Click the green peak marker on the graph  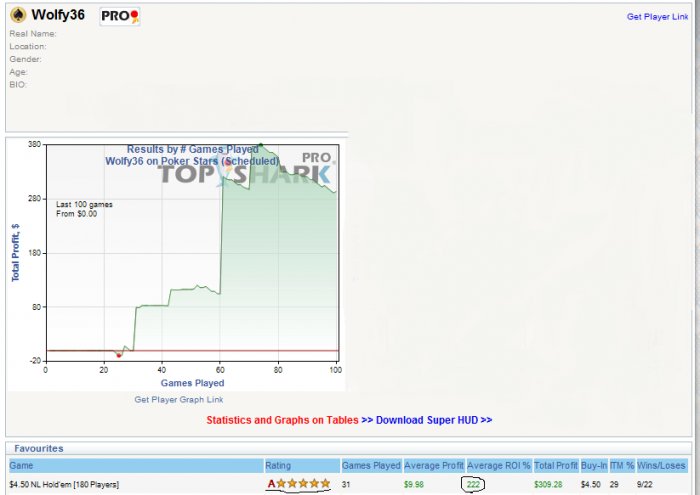[261, 145]
